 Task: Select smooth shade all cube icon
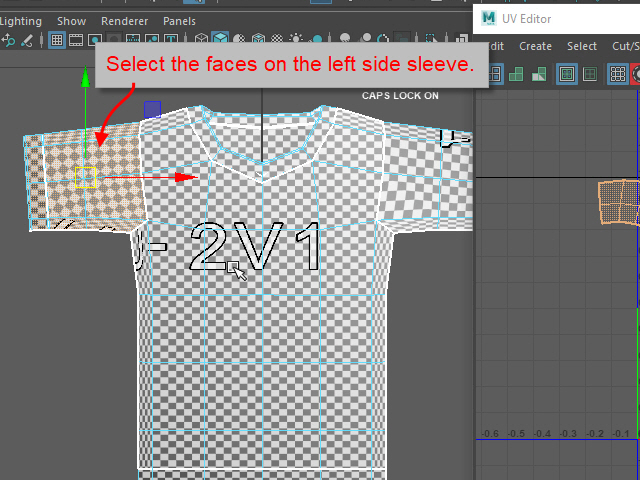pos(220,40)
